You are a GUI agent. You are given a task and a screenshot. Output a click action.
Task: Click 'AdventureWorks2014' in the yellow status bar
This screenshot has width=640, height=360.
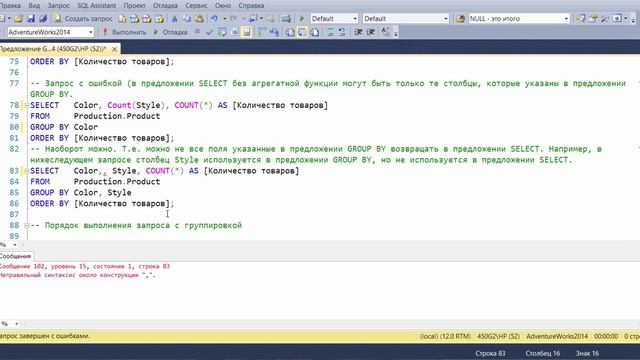tap(557, 336)
